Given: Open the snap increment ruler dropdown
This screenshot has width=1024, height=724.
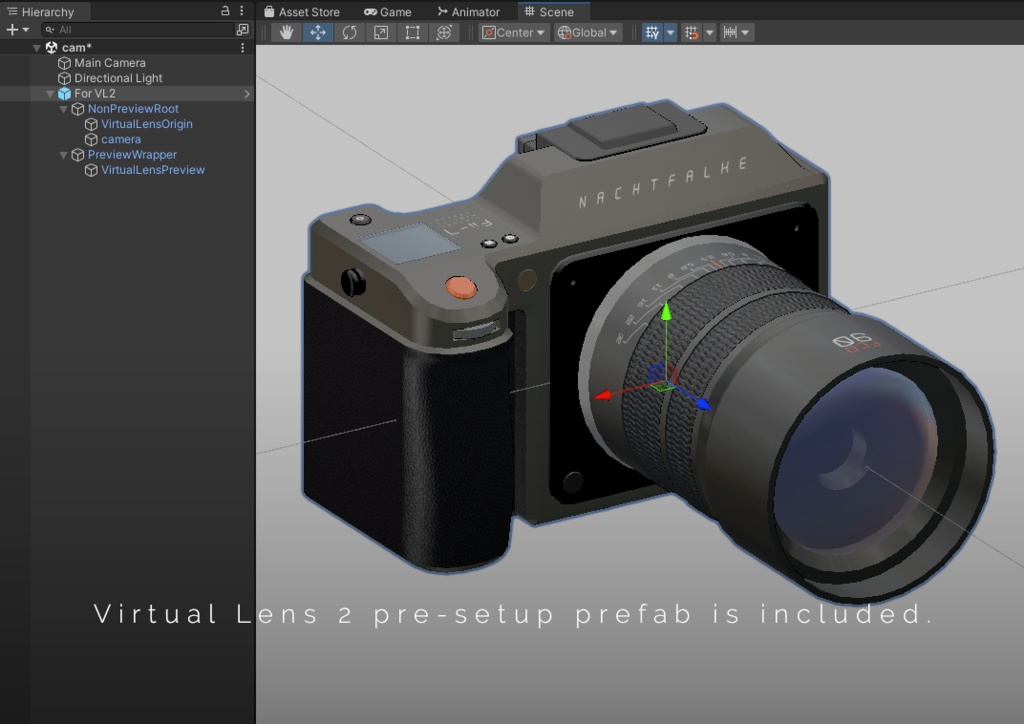Looking at the screenshot, I should click(x=737, y=33).
